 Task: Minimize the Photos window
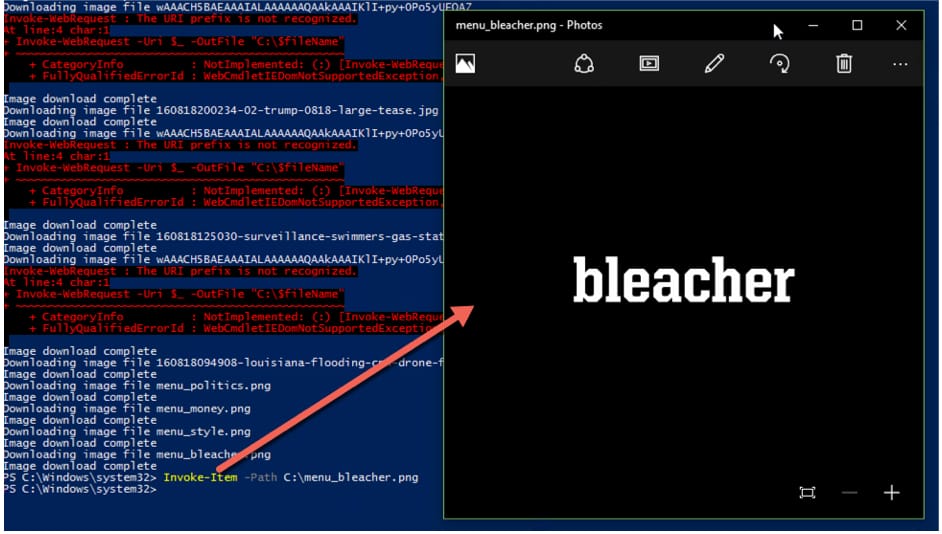pos(813,25)
